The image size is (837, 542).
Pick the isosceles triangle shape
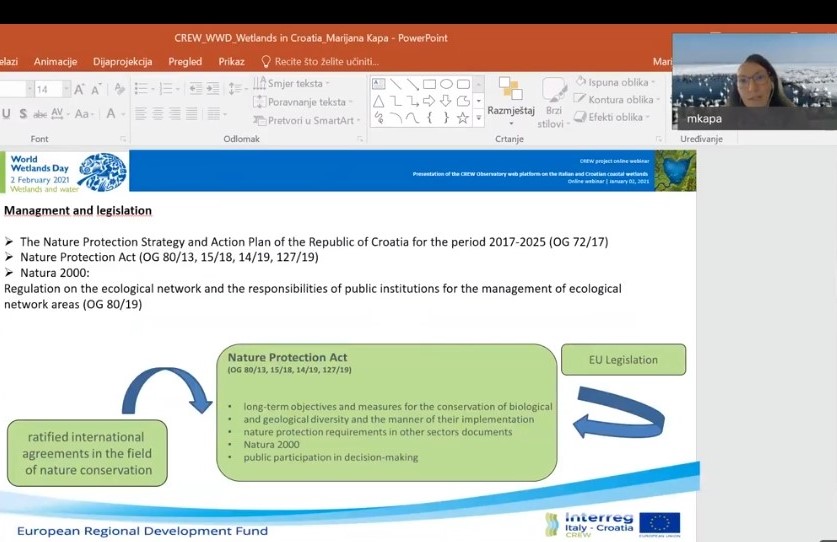tap(379, 101)
